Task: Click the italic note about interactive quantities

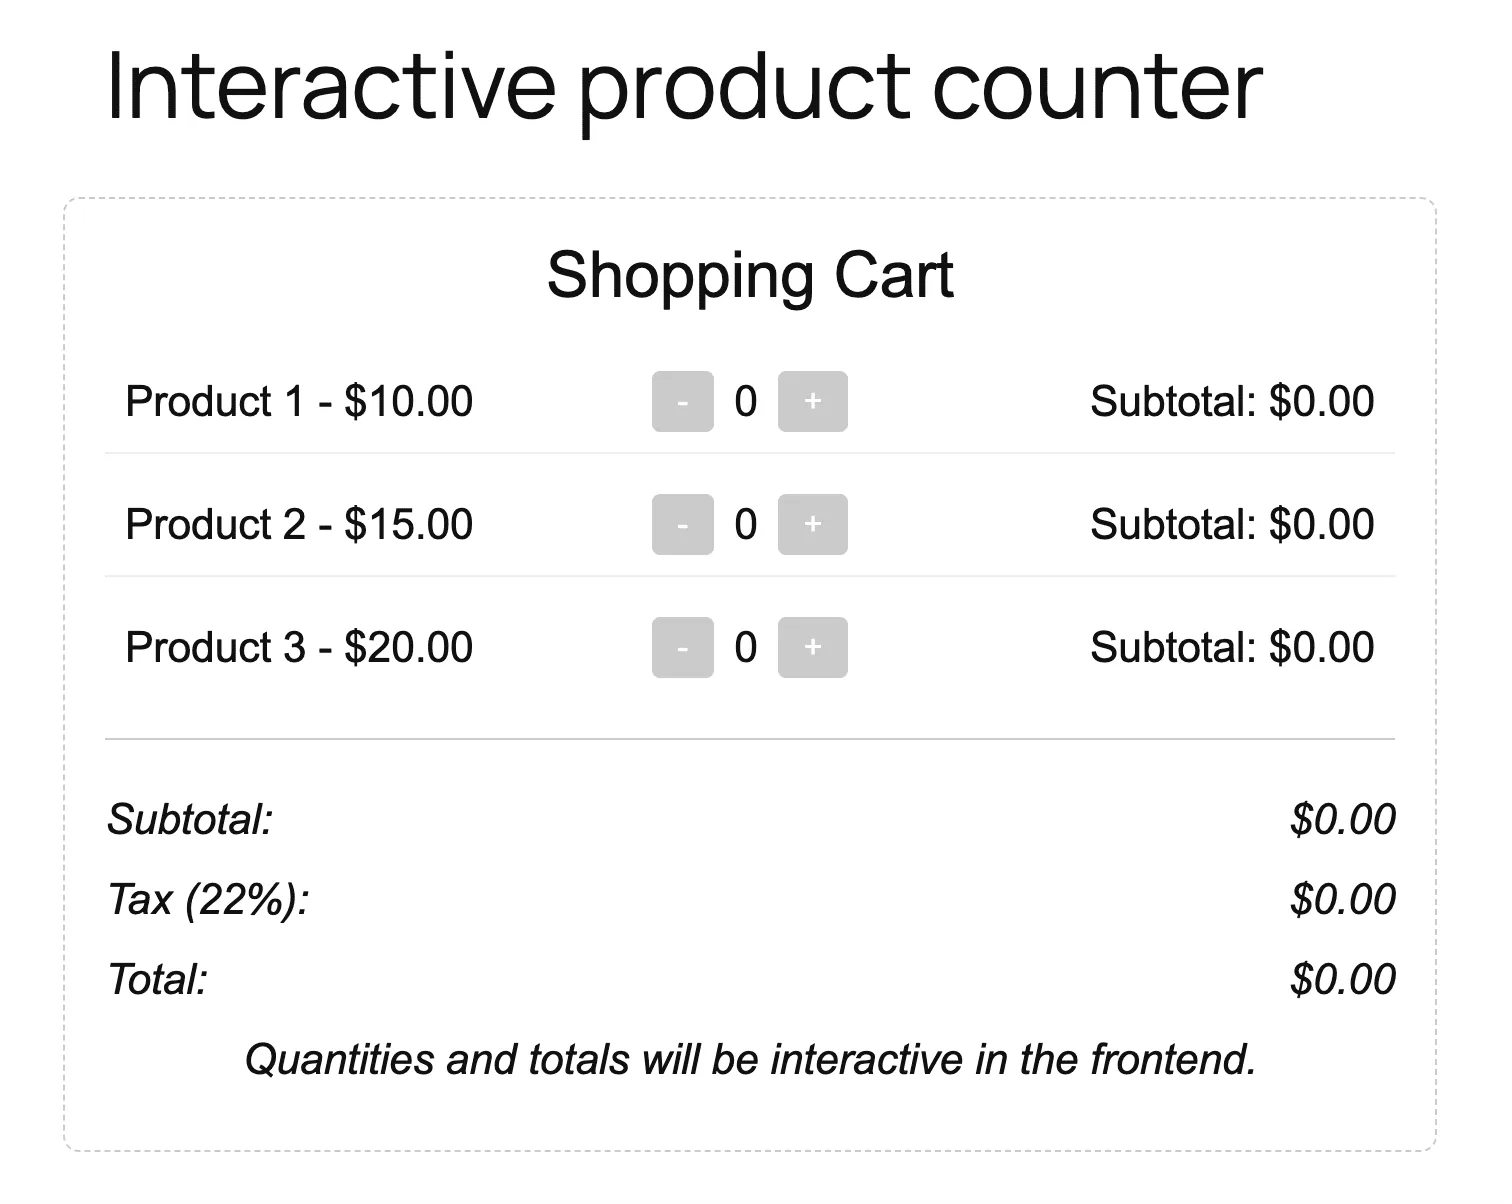Action: tap(750, 1060)
